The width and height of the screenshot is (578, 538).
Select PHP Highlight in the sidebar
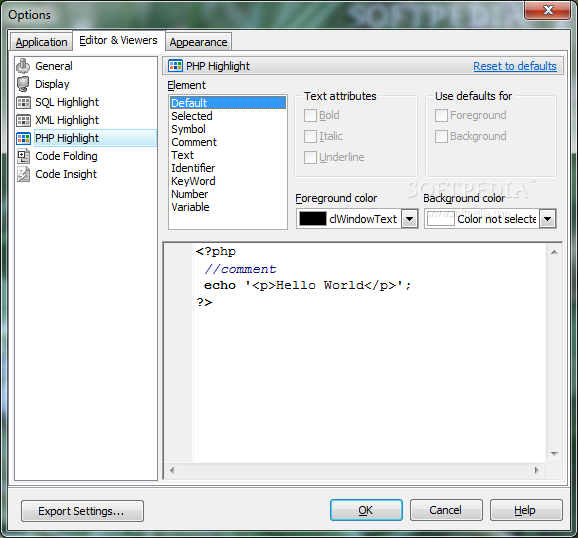[x=95, y=138]
